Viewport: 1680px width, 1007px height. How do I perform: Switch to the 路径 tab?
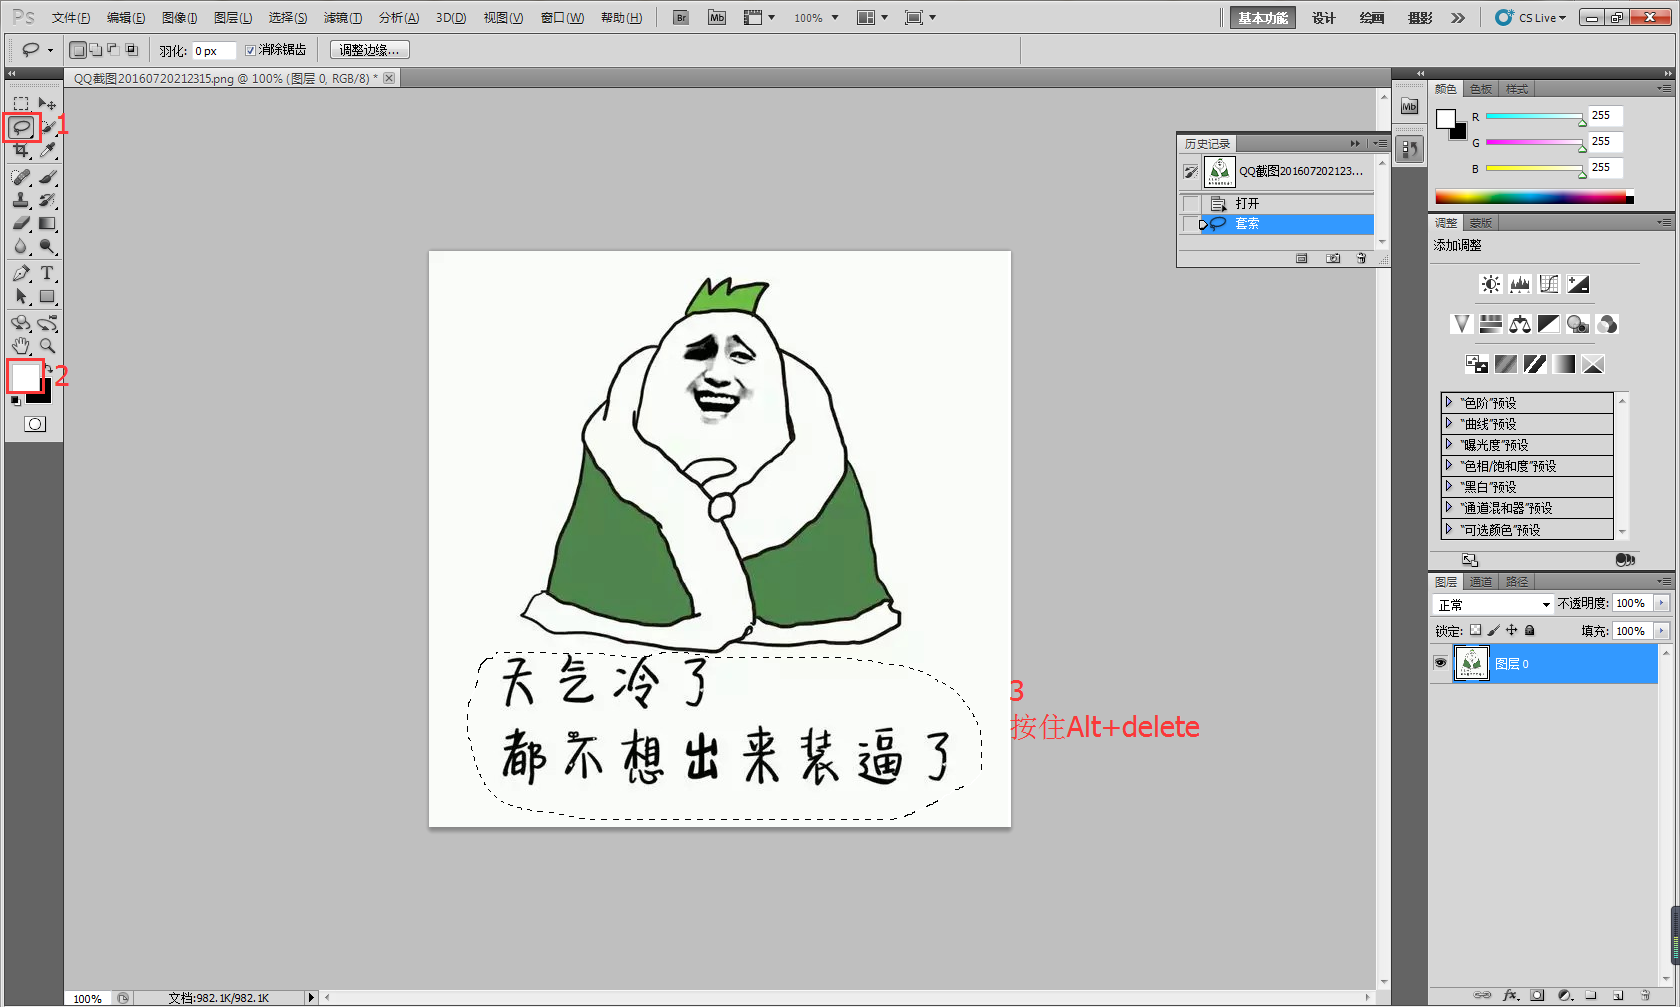[1517, 582]
